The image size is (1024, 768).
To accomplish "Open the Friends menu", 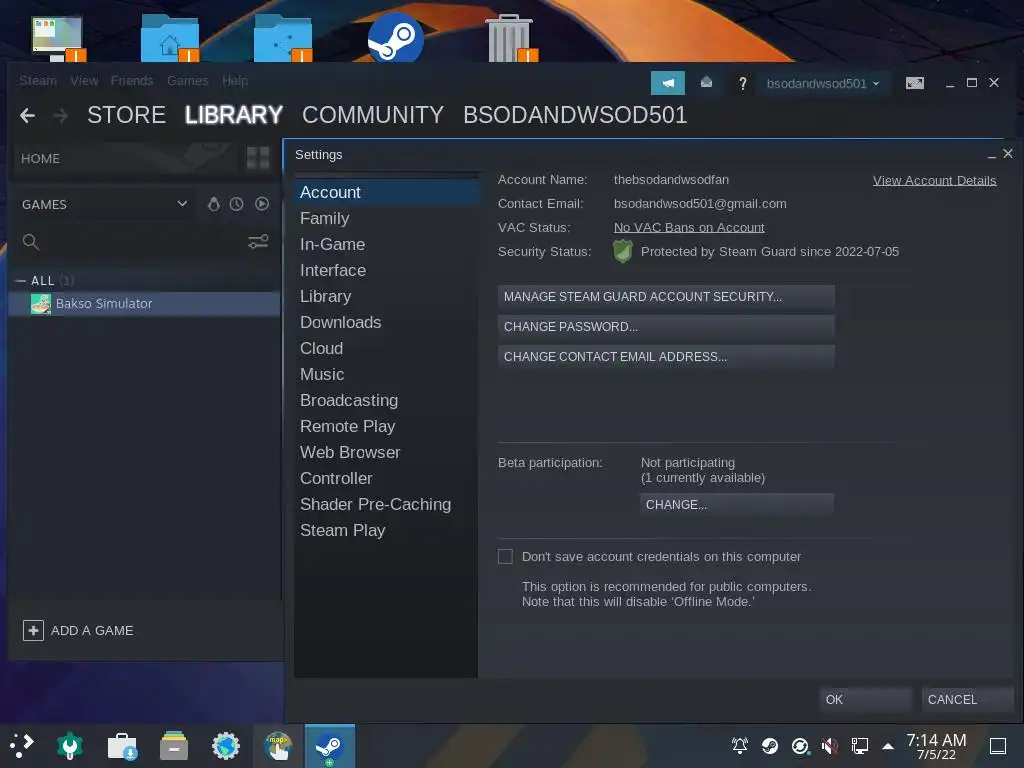I will click(132, 81).
